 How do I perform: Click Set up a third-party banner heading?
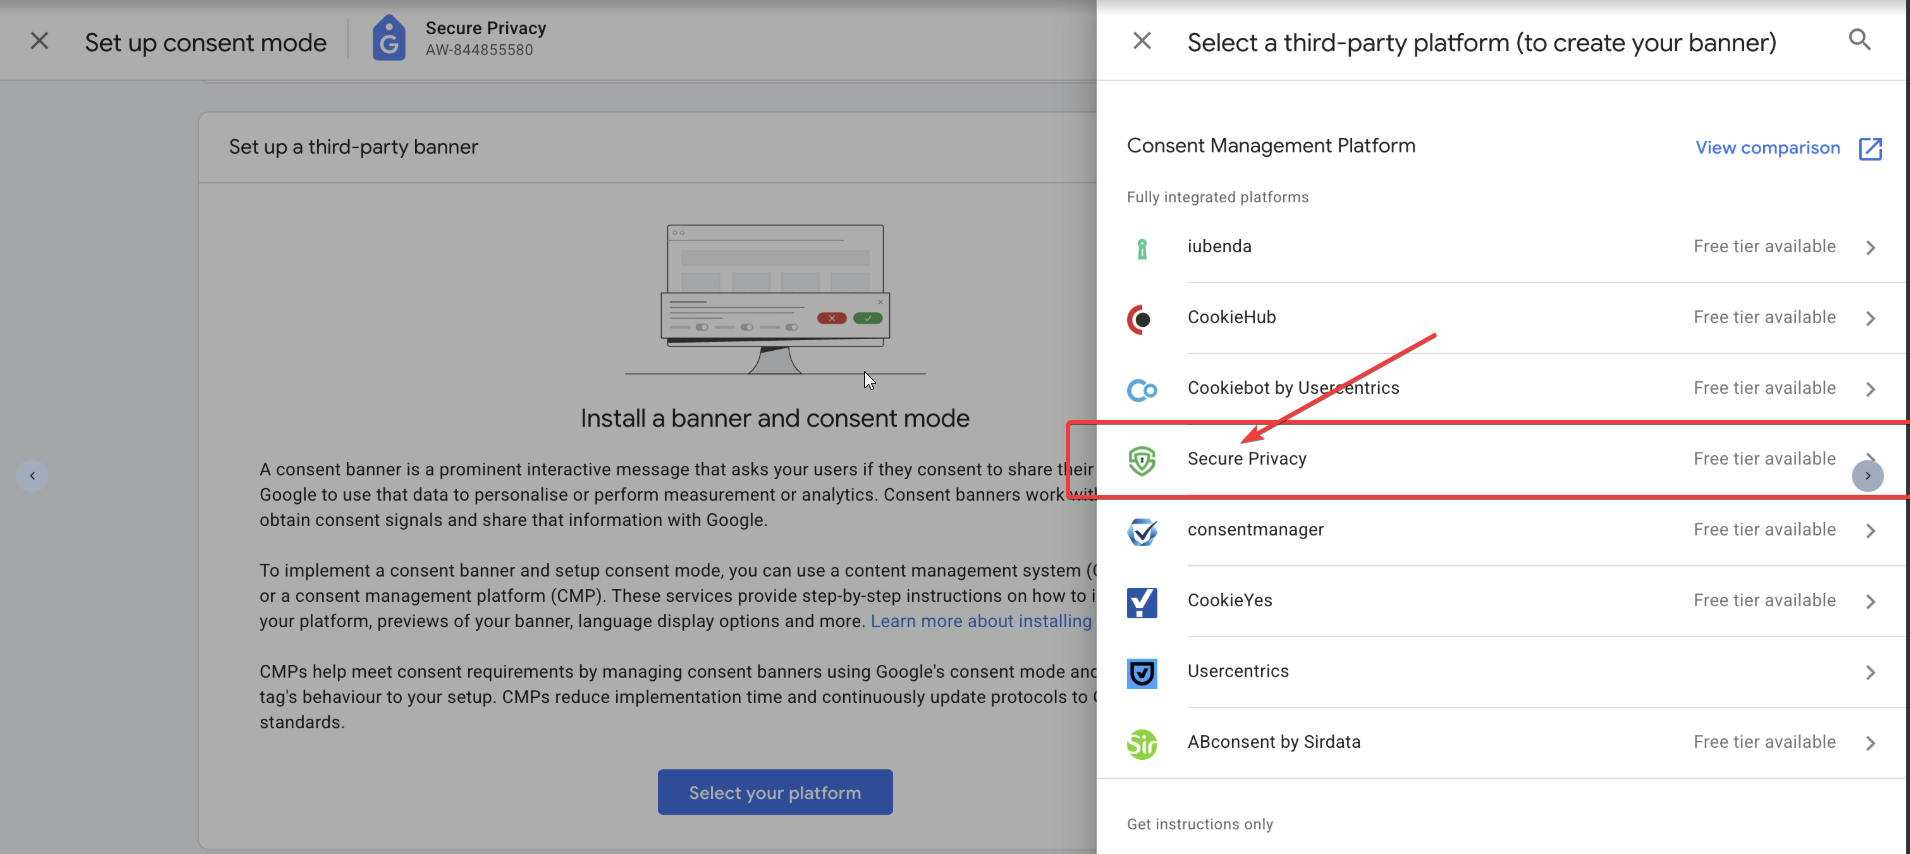tap(353, 147)
